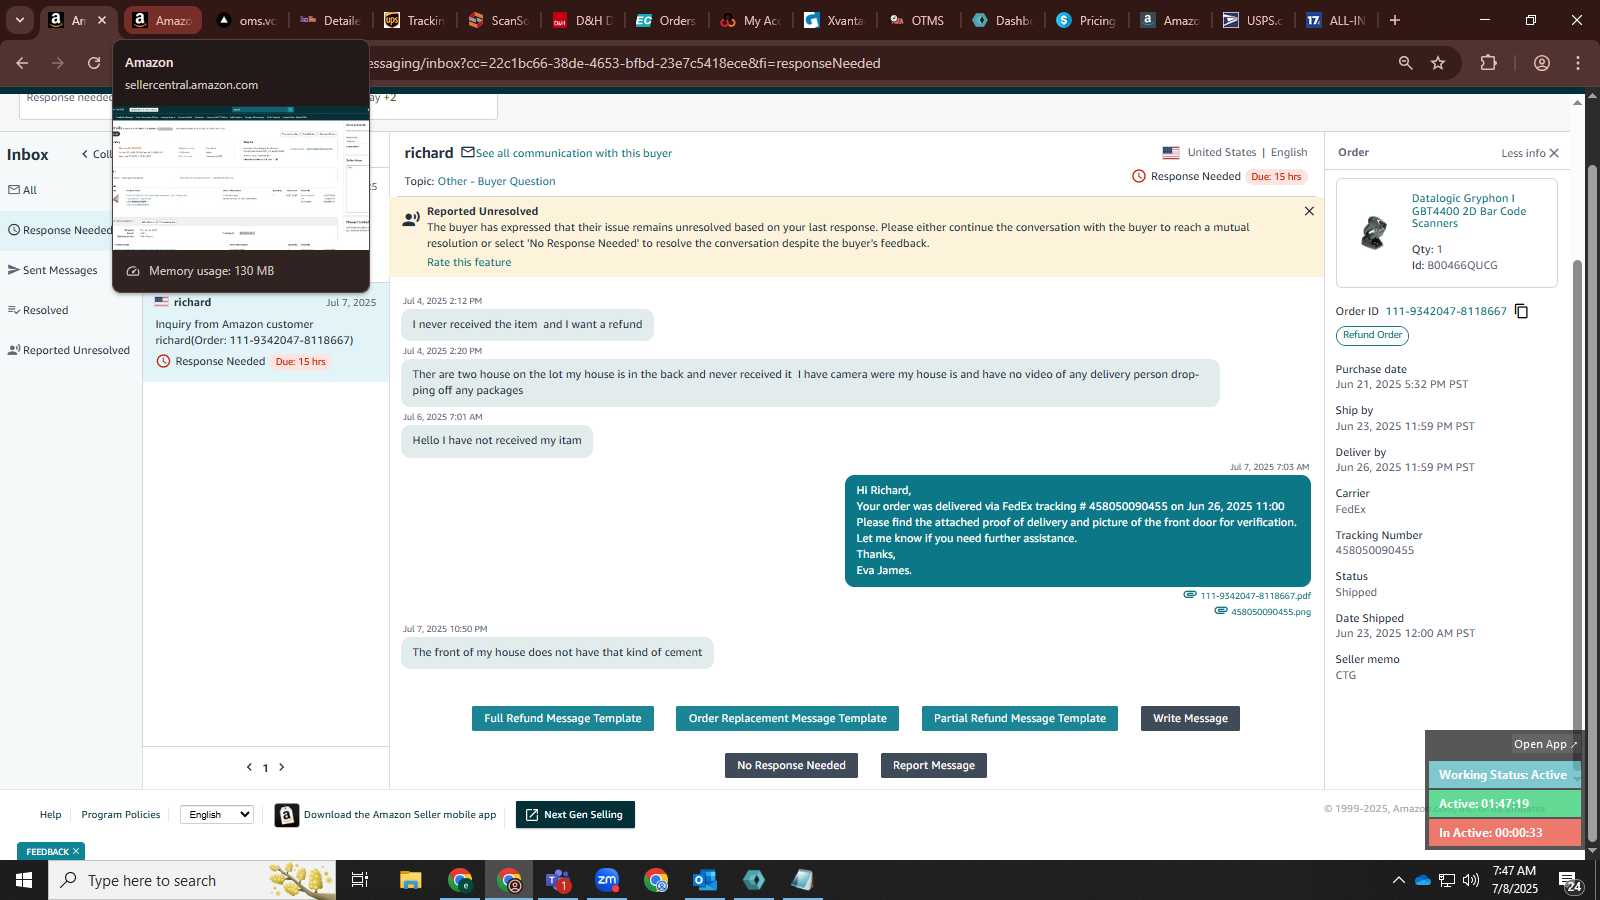Open Microsoft Teams from the taskbar
This screenshot has height=900, width=1600.
click(x=558, y=880)
